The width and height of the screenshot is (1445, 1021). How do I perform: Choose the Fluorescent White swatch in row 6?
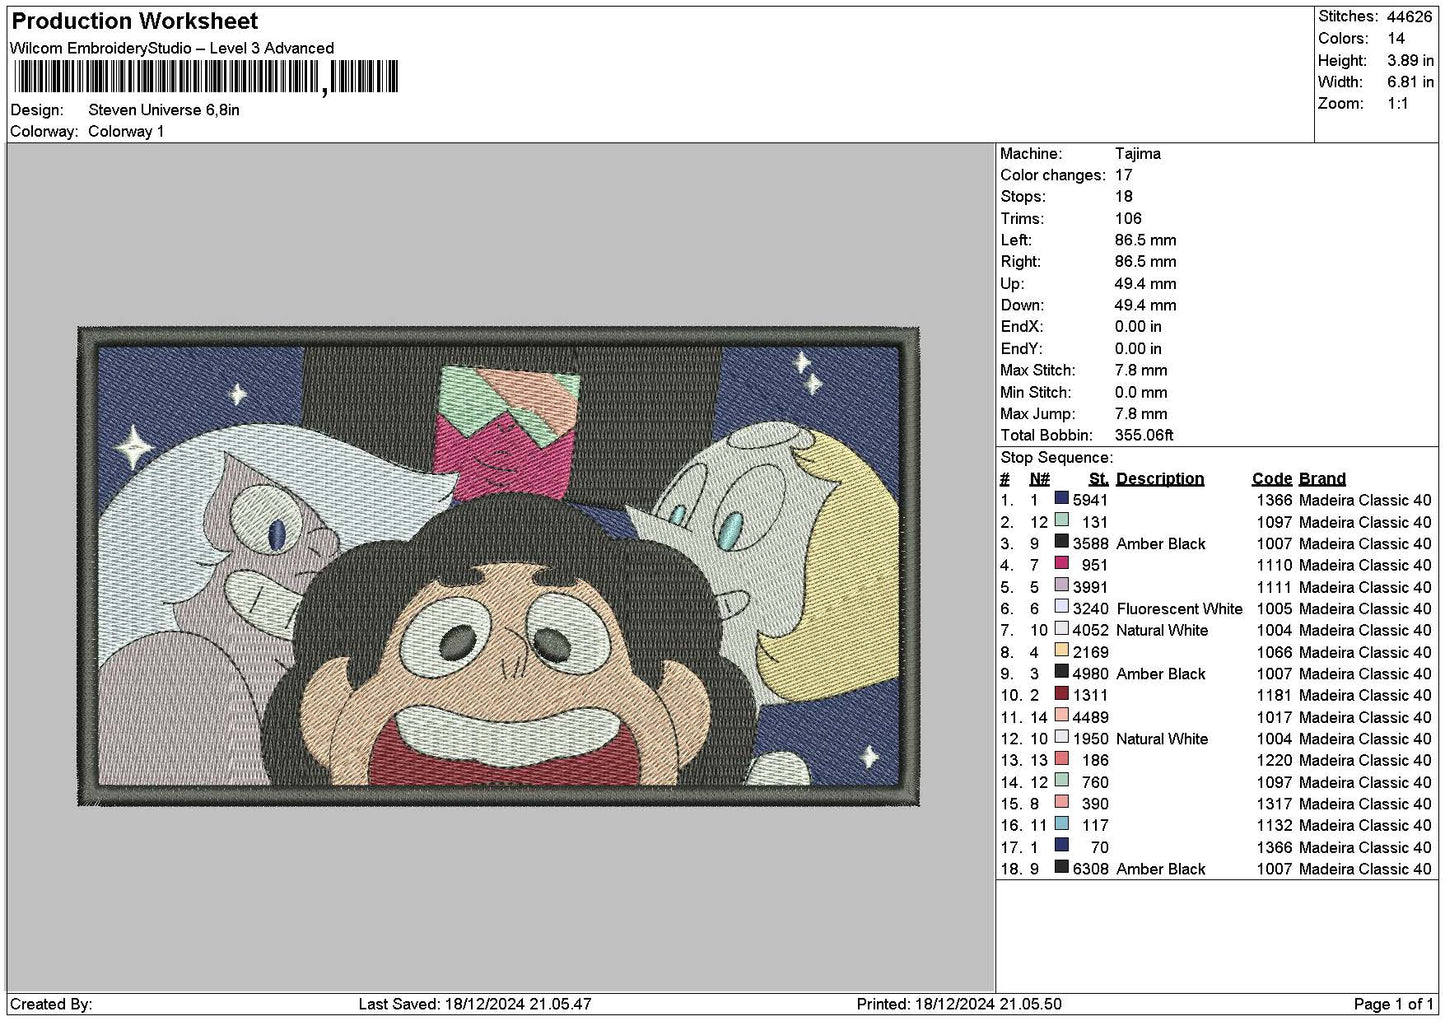pyautogui.click(x=1062, y=608)
